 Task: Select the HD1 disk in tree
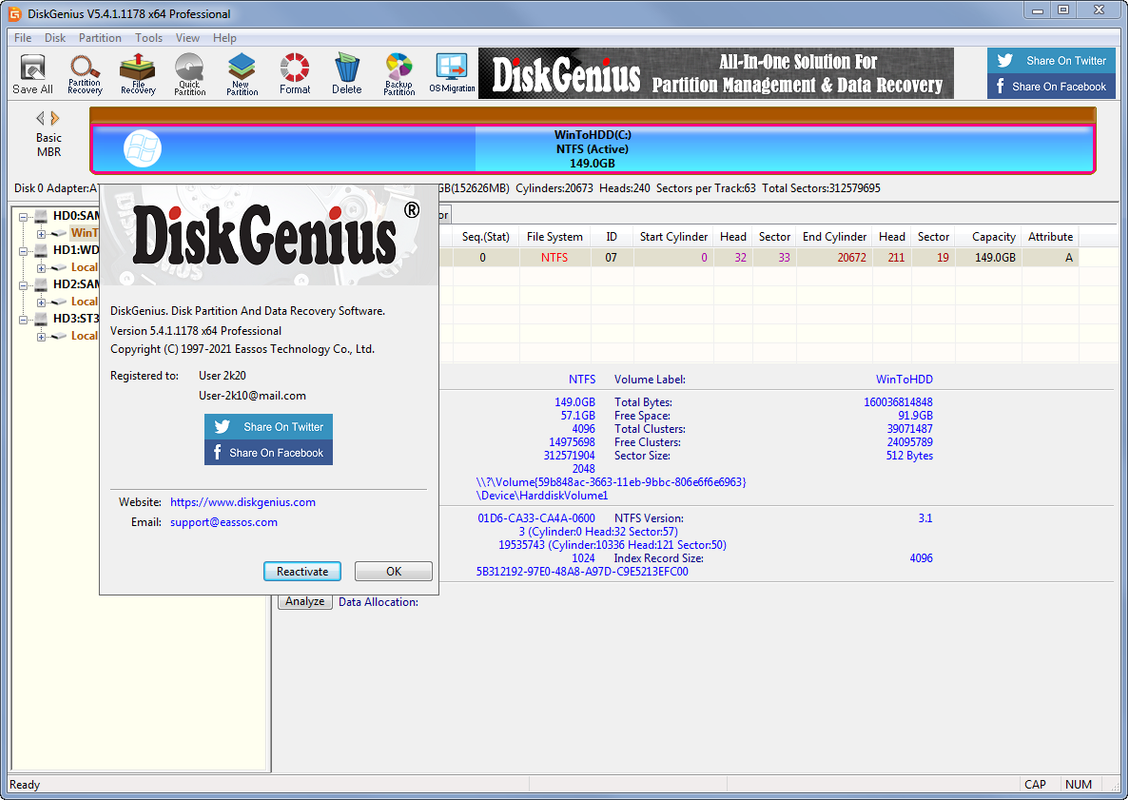[76, 250]
